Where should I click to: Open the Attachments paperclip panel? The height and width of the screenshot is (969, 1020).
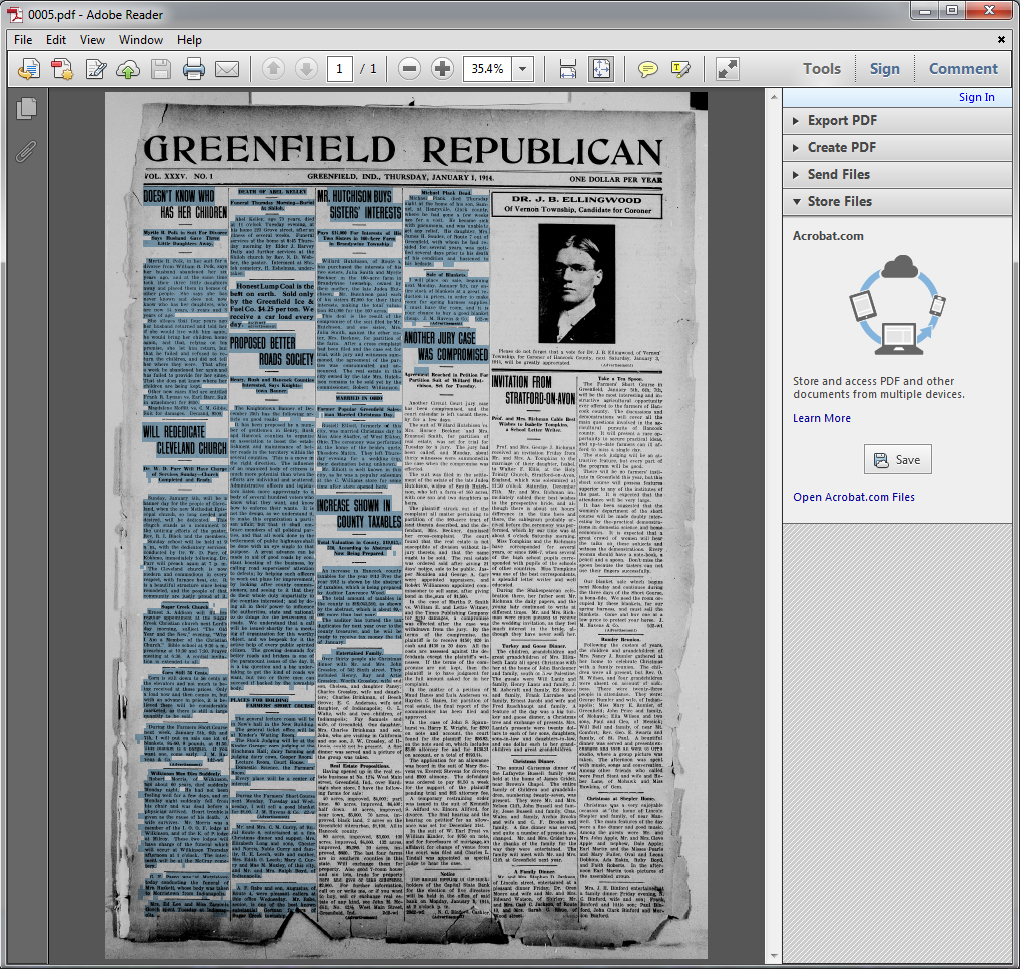tap(25, 151)
